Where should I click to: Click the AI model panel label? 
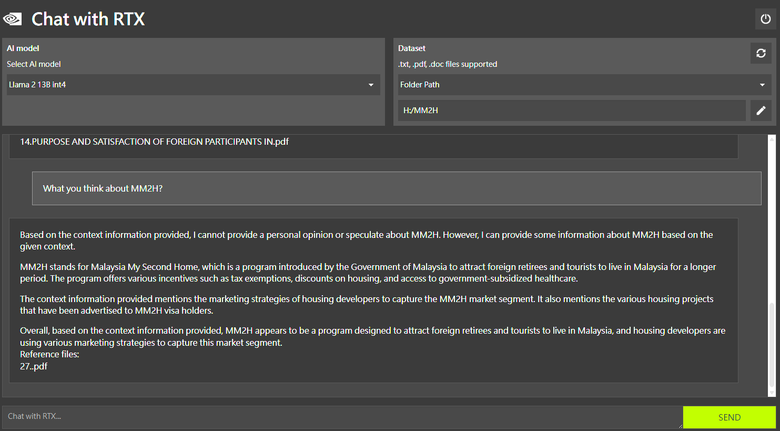[x=23, y=49]
